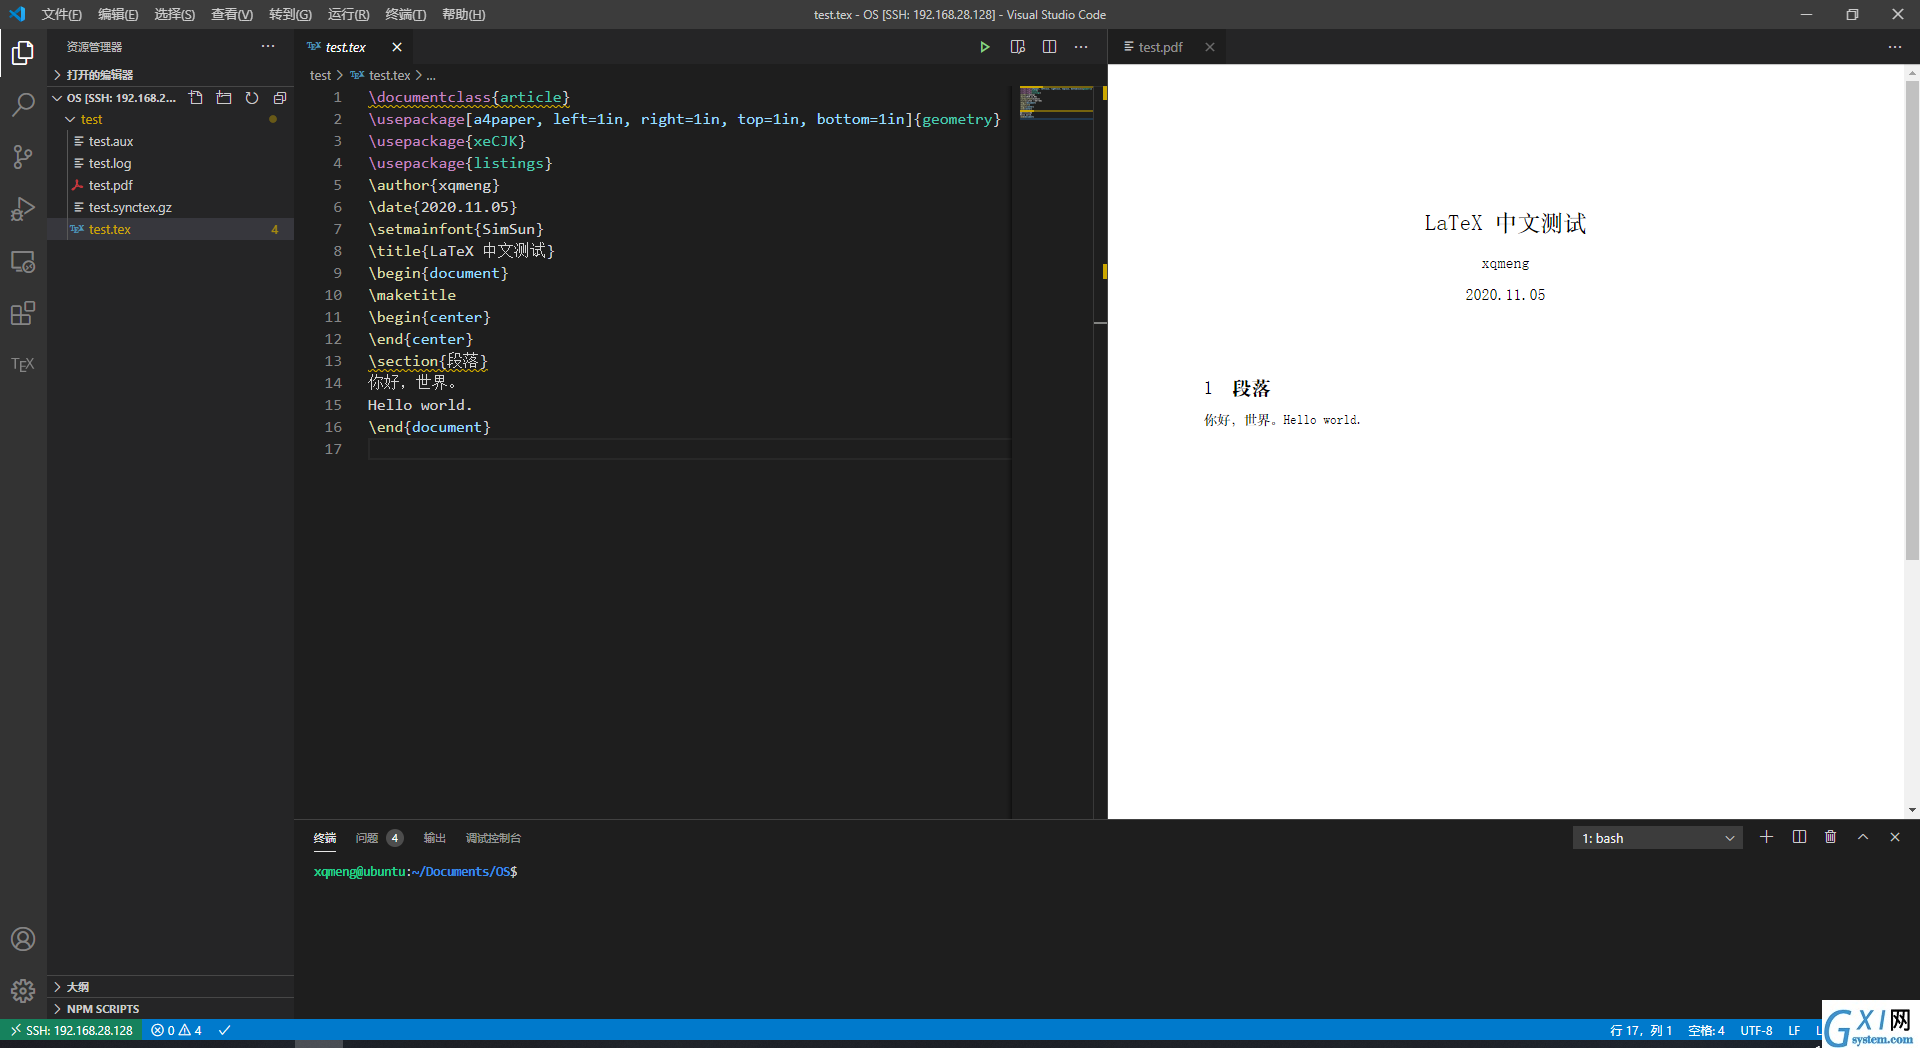Open the terminal selector dropdown 1: bash

(x=1657, y=838)
